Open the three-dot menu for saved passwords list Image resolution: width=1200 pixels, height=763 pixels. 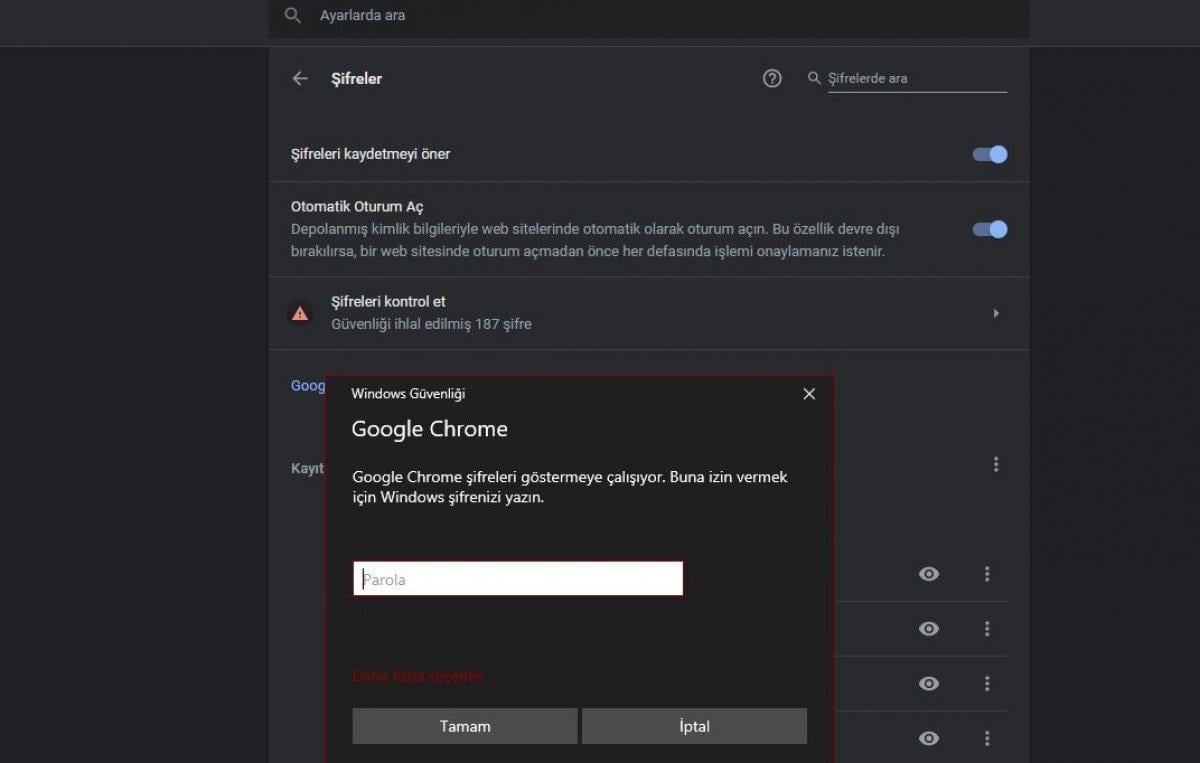click(996, 464)
